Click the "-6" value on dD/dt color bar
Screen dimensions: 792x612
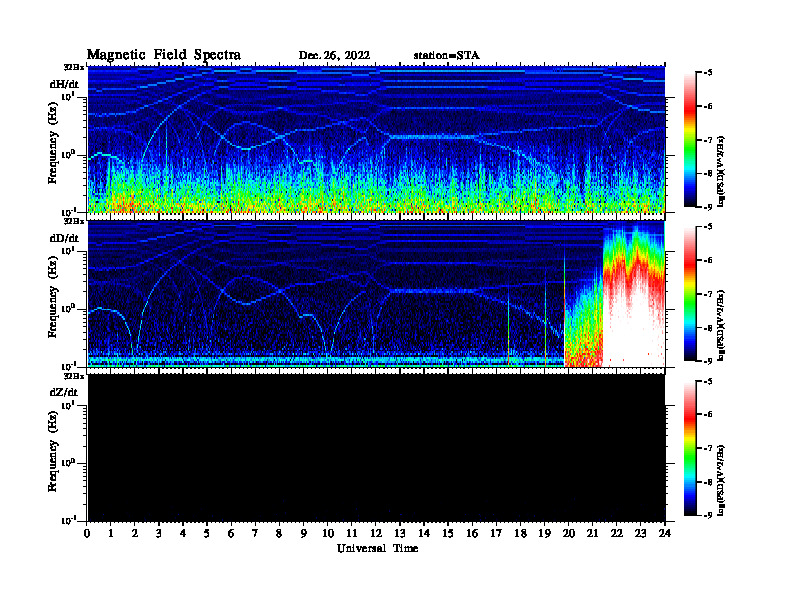pos(708,260)
